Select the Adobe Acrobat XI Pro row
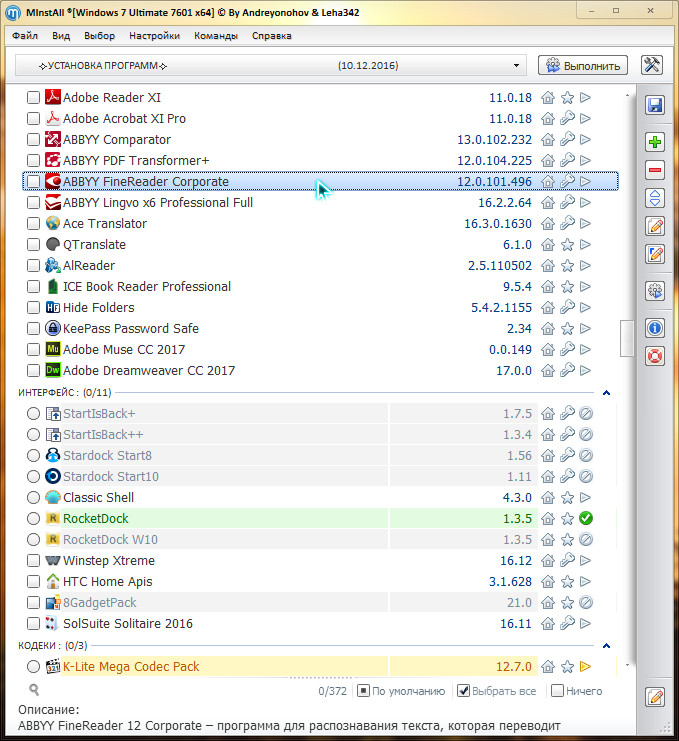Viewport: 679px width, 741px height. tap(320, 119)
